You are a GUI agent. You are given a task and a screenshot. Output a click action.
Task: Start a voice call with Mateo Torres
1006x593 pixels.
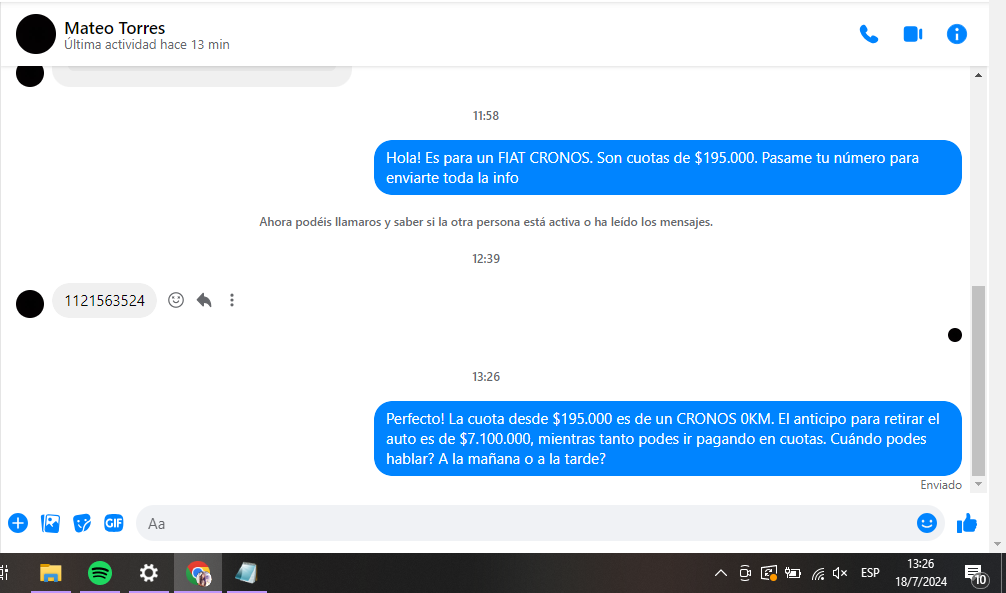point(868,34)
